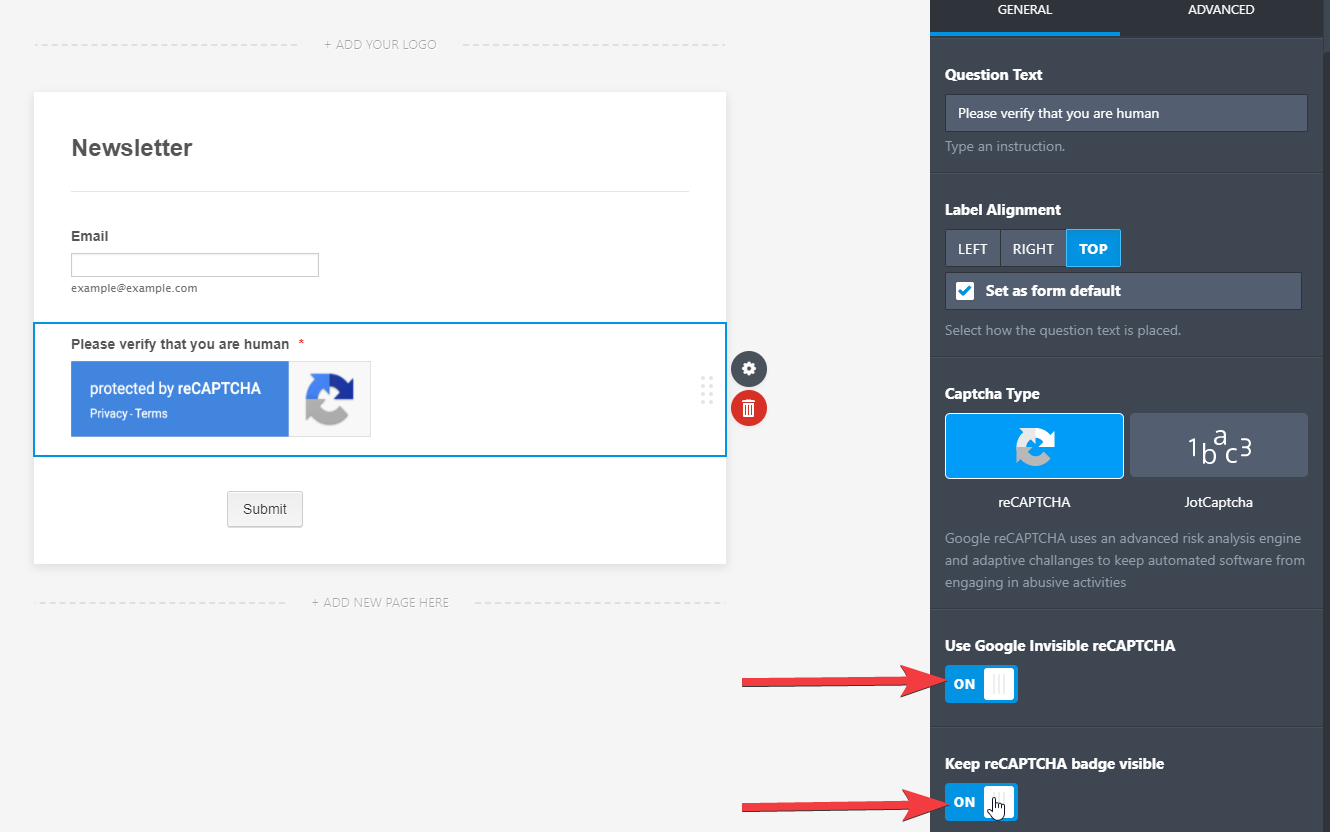Image resolution: width=1330 pixels, height=832 pixels.
Task: Select the reCAPTCHA captcha type icon
Action: (x=1034, y=446)
